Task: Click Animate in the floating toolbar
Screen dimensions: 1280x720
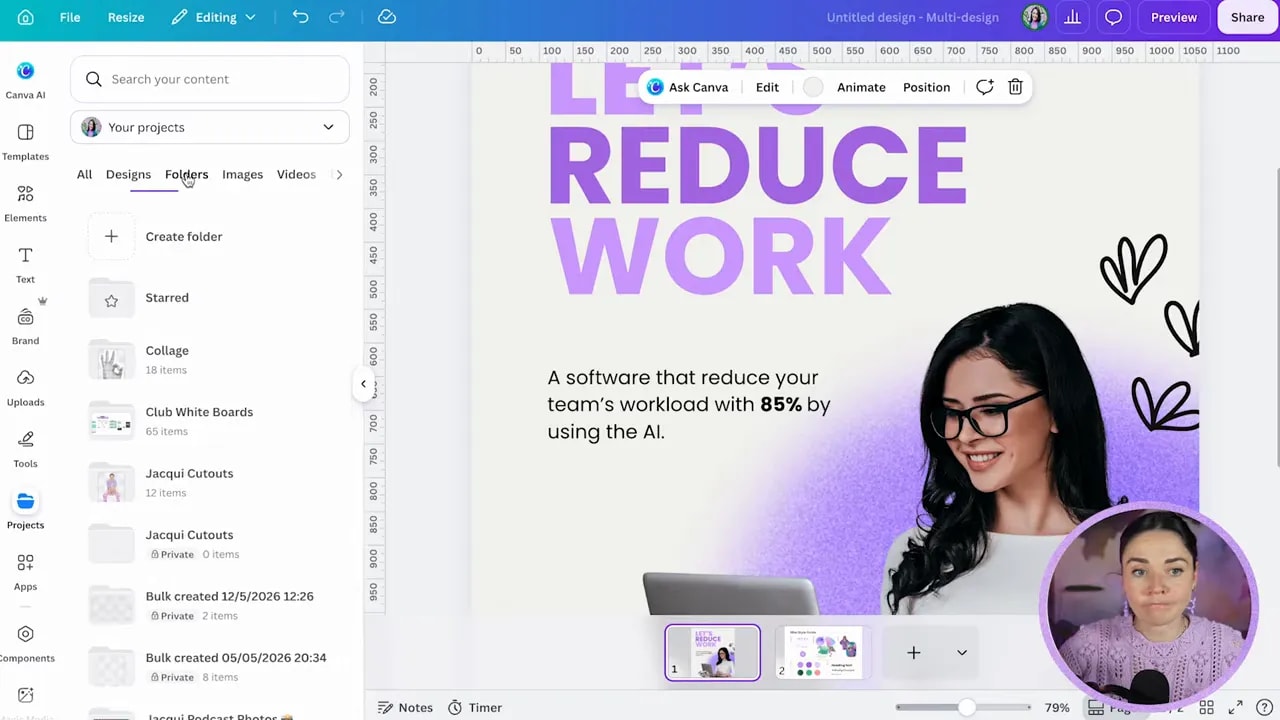Action: click(861, 87)
